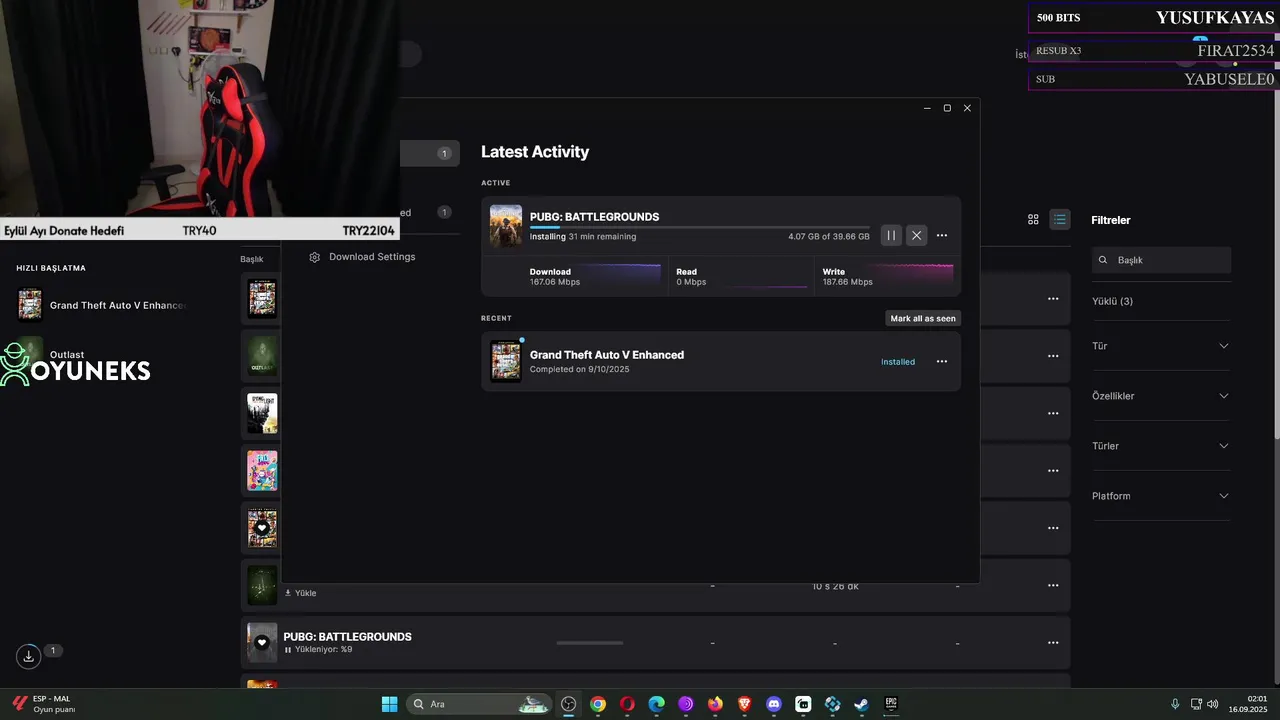Image resolution: width=1280 pixels, height=720 pixels.
Task: Open more options for Grand Theft Auto V Enhanced activity
Action: (x=942, y=361)
